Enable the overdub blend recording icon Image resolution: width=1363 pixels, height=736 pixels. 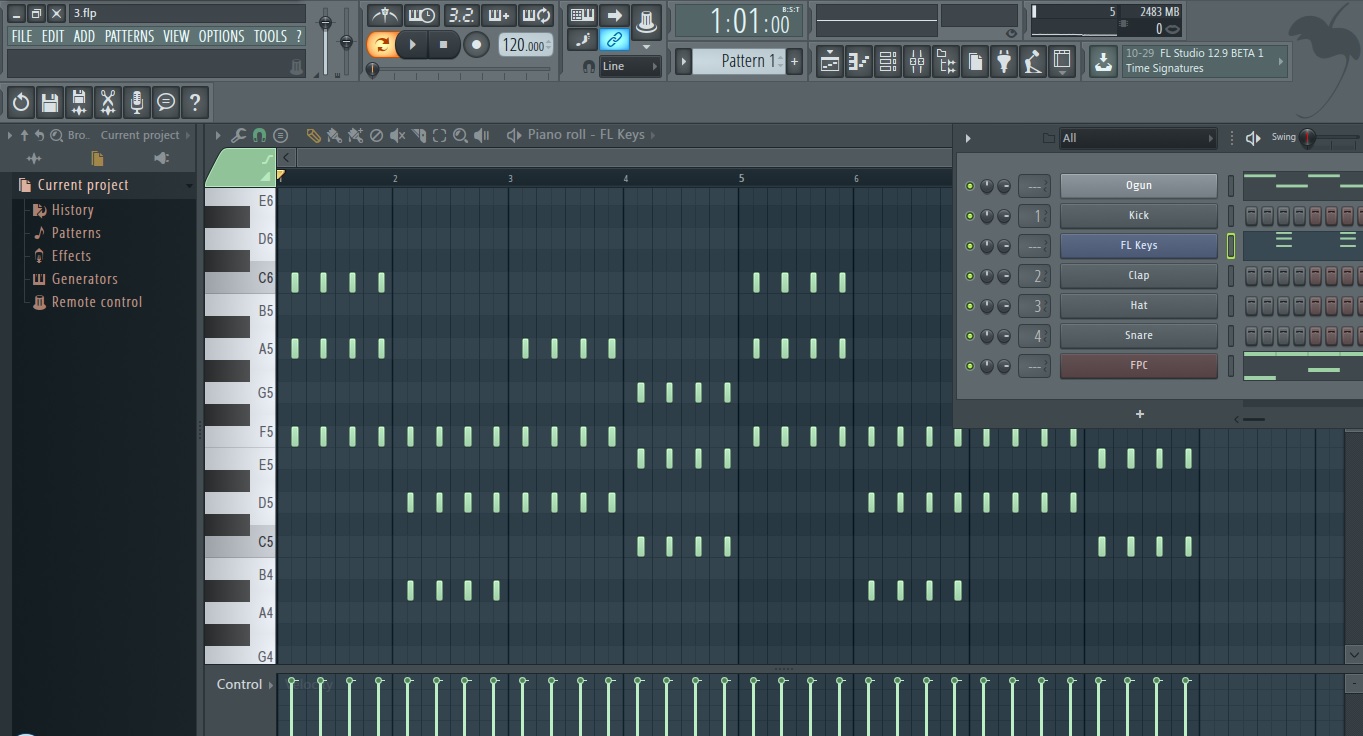(498, 15)
